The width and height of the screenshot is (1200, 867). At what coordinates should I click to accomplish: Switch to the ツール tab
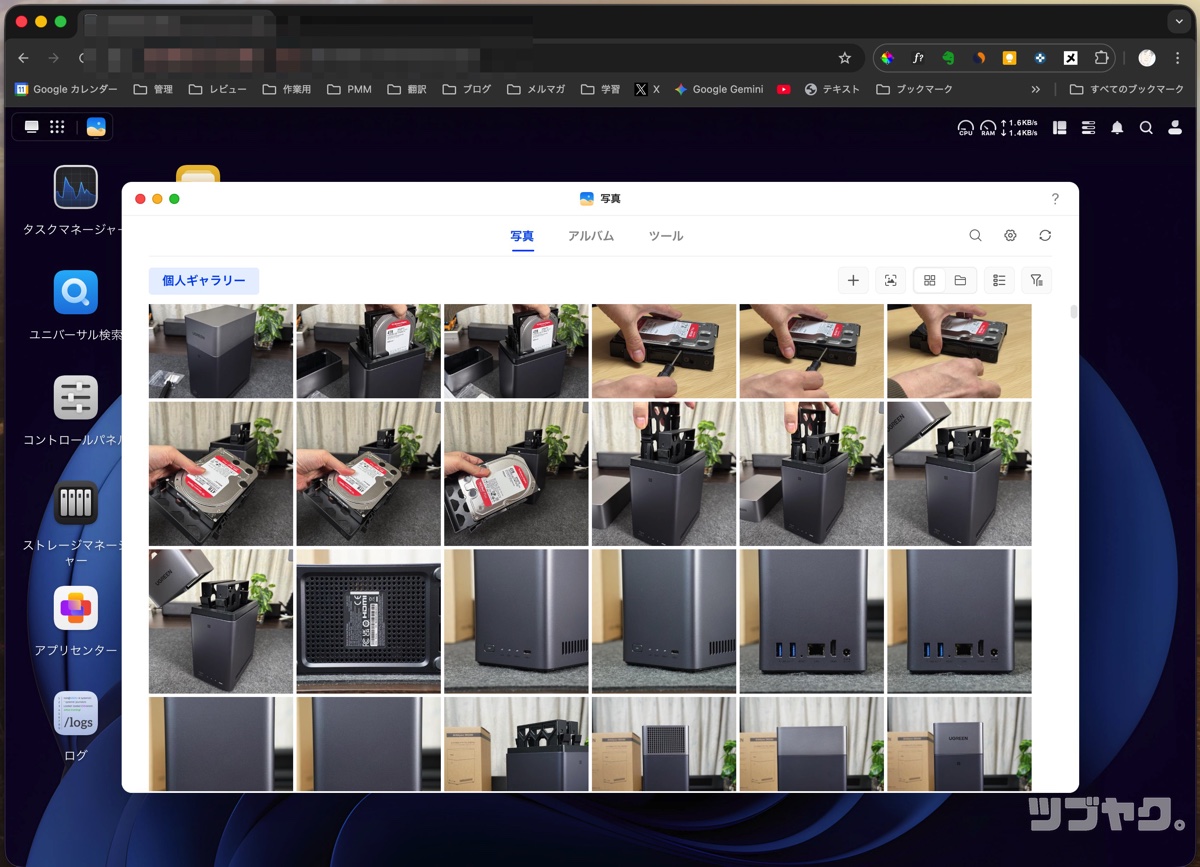(666, 236)
